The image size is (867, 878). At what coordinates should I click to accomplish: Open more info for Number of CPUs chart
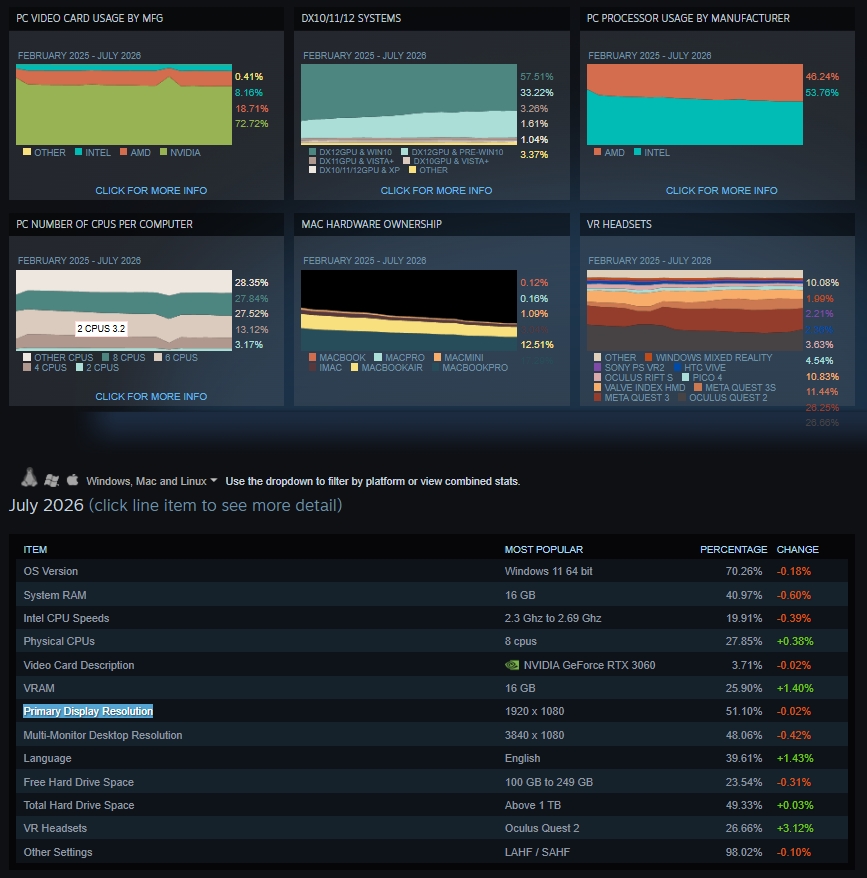coord(151,396)
